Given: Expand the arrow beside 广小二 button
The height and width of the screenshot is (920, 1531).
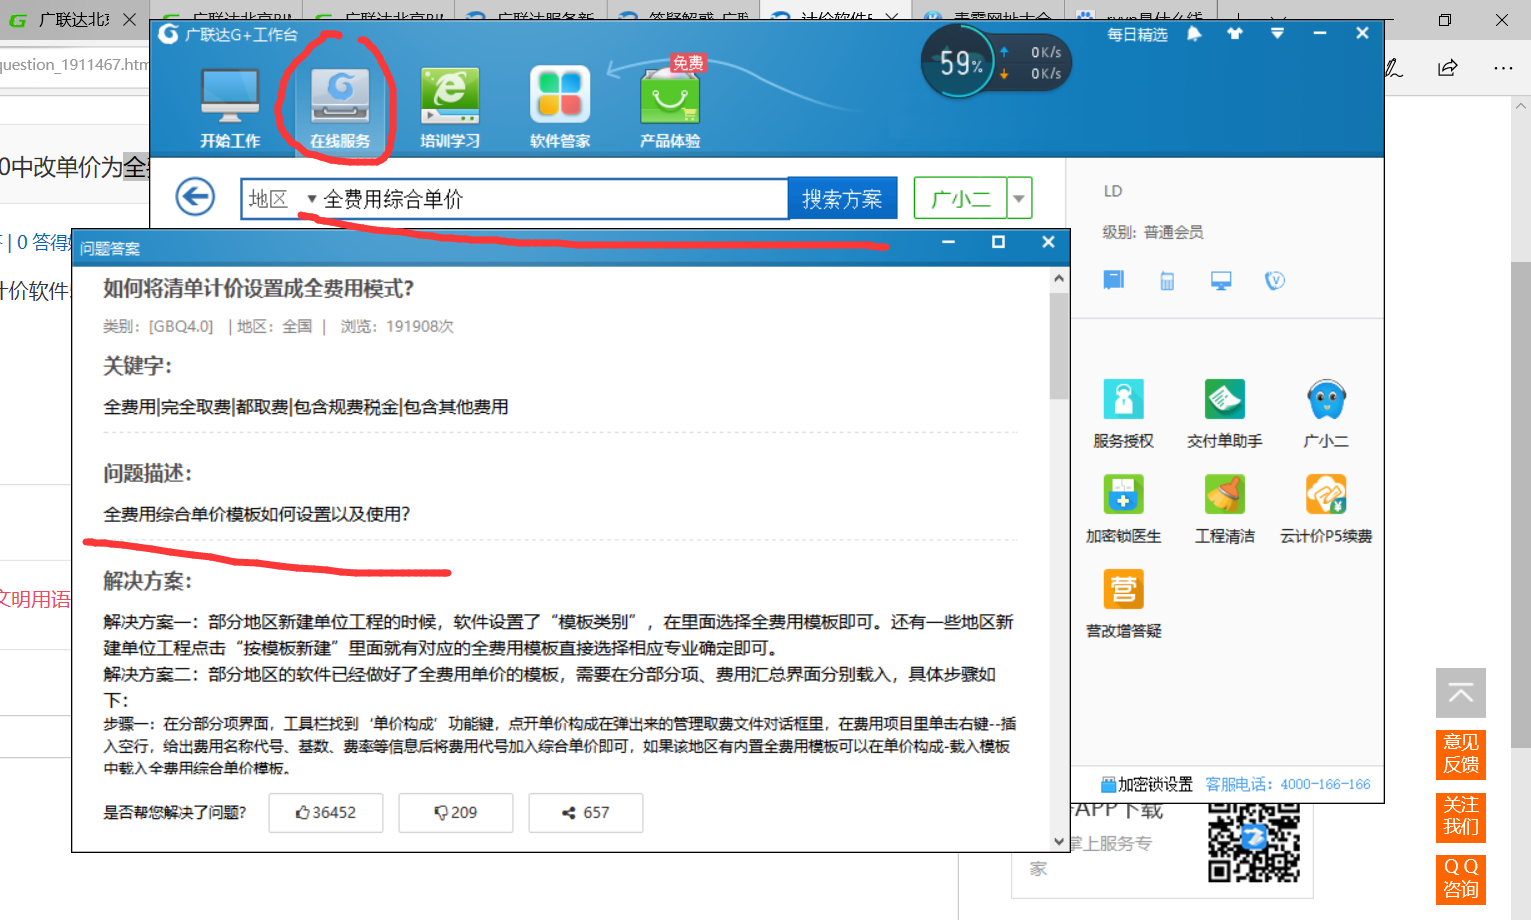Looking at the screenshot, I should (x=1019, y=199).
